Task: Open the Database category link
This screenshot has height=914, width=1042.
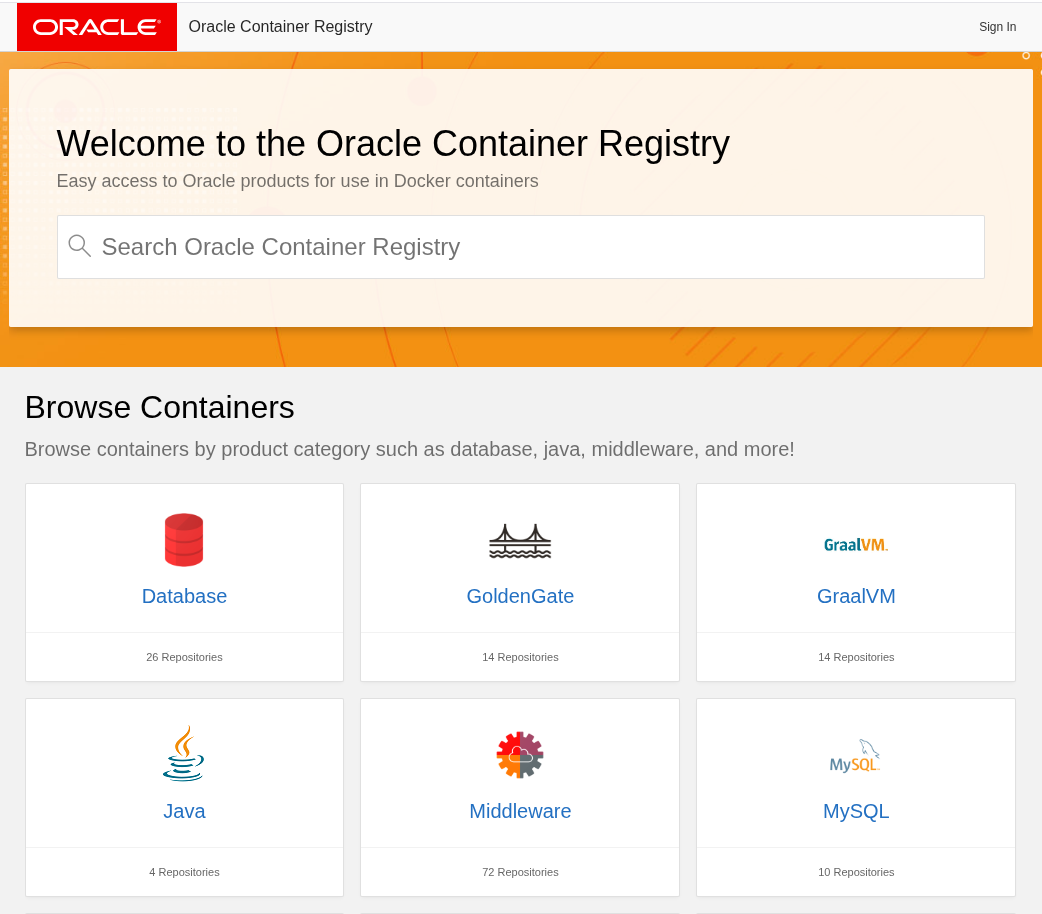Action: click(184, 596)
